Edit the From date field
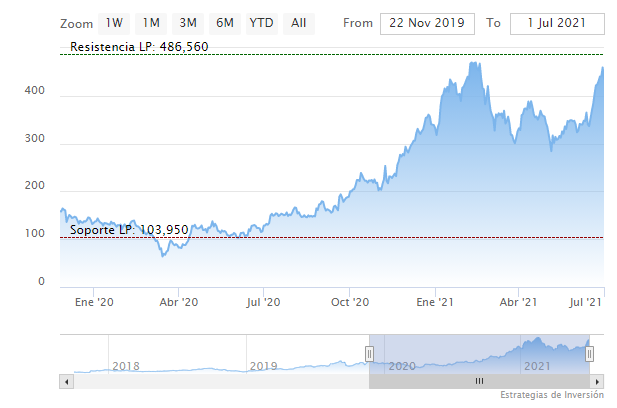This screenshot has height=408, width=617. tap(428, 23)
